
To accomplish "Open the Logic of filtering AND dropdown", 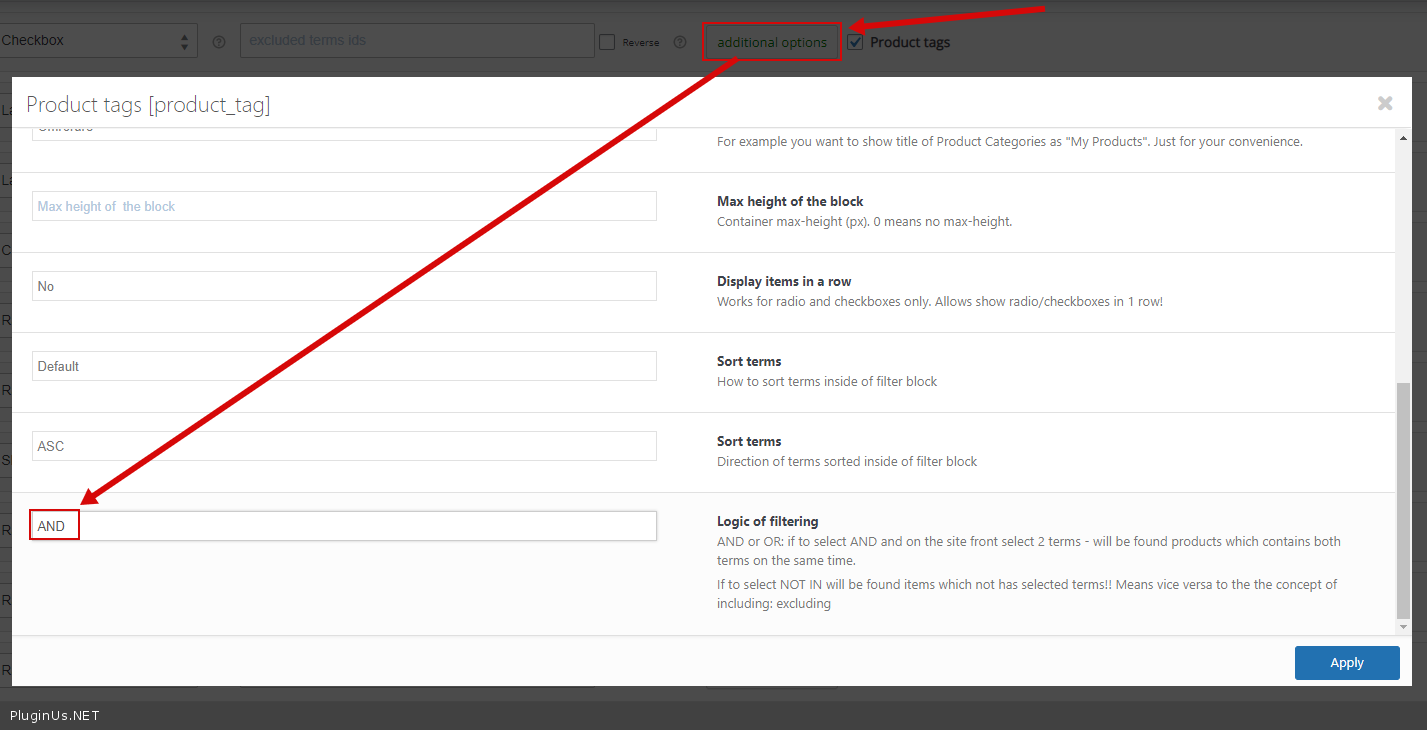I will click(344, 526).
